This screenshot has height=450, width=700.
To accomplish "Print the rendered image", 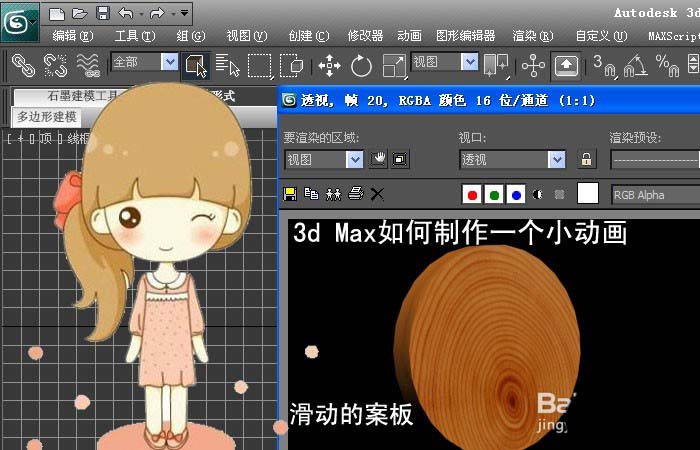I will pyautogui.click(x=356, y=194).
